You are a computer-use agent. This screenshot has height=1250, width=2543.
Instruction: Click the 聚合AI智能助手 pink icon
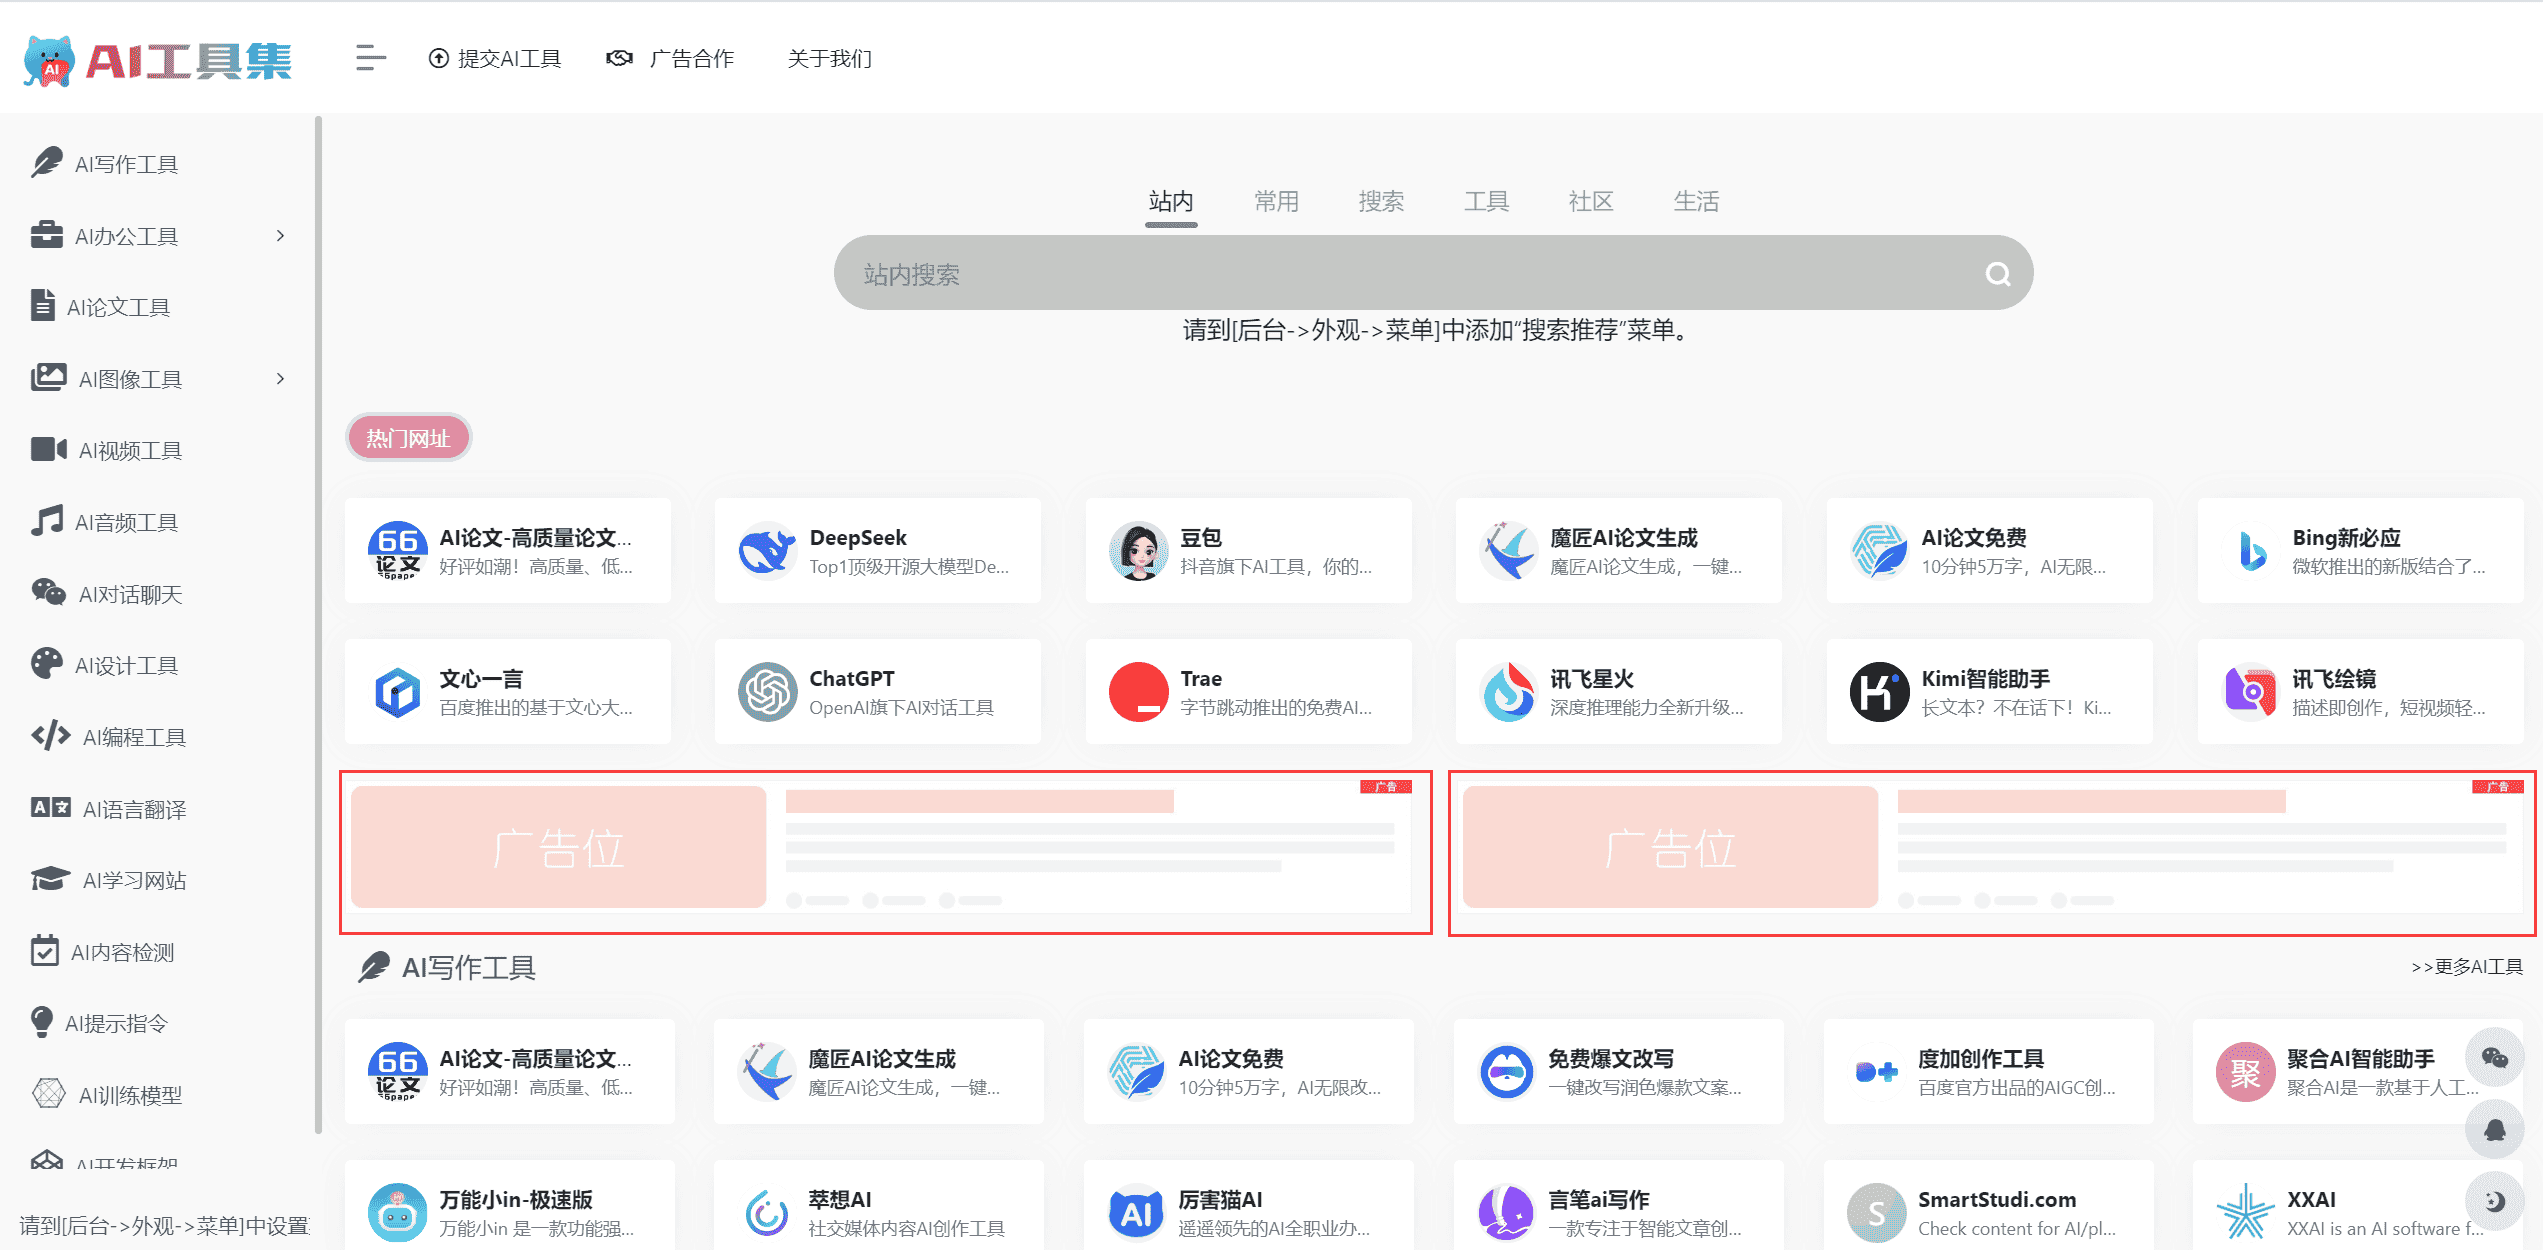(2245, 1072)
